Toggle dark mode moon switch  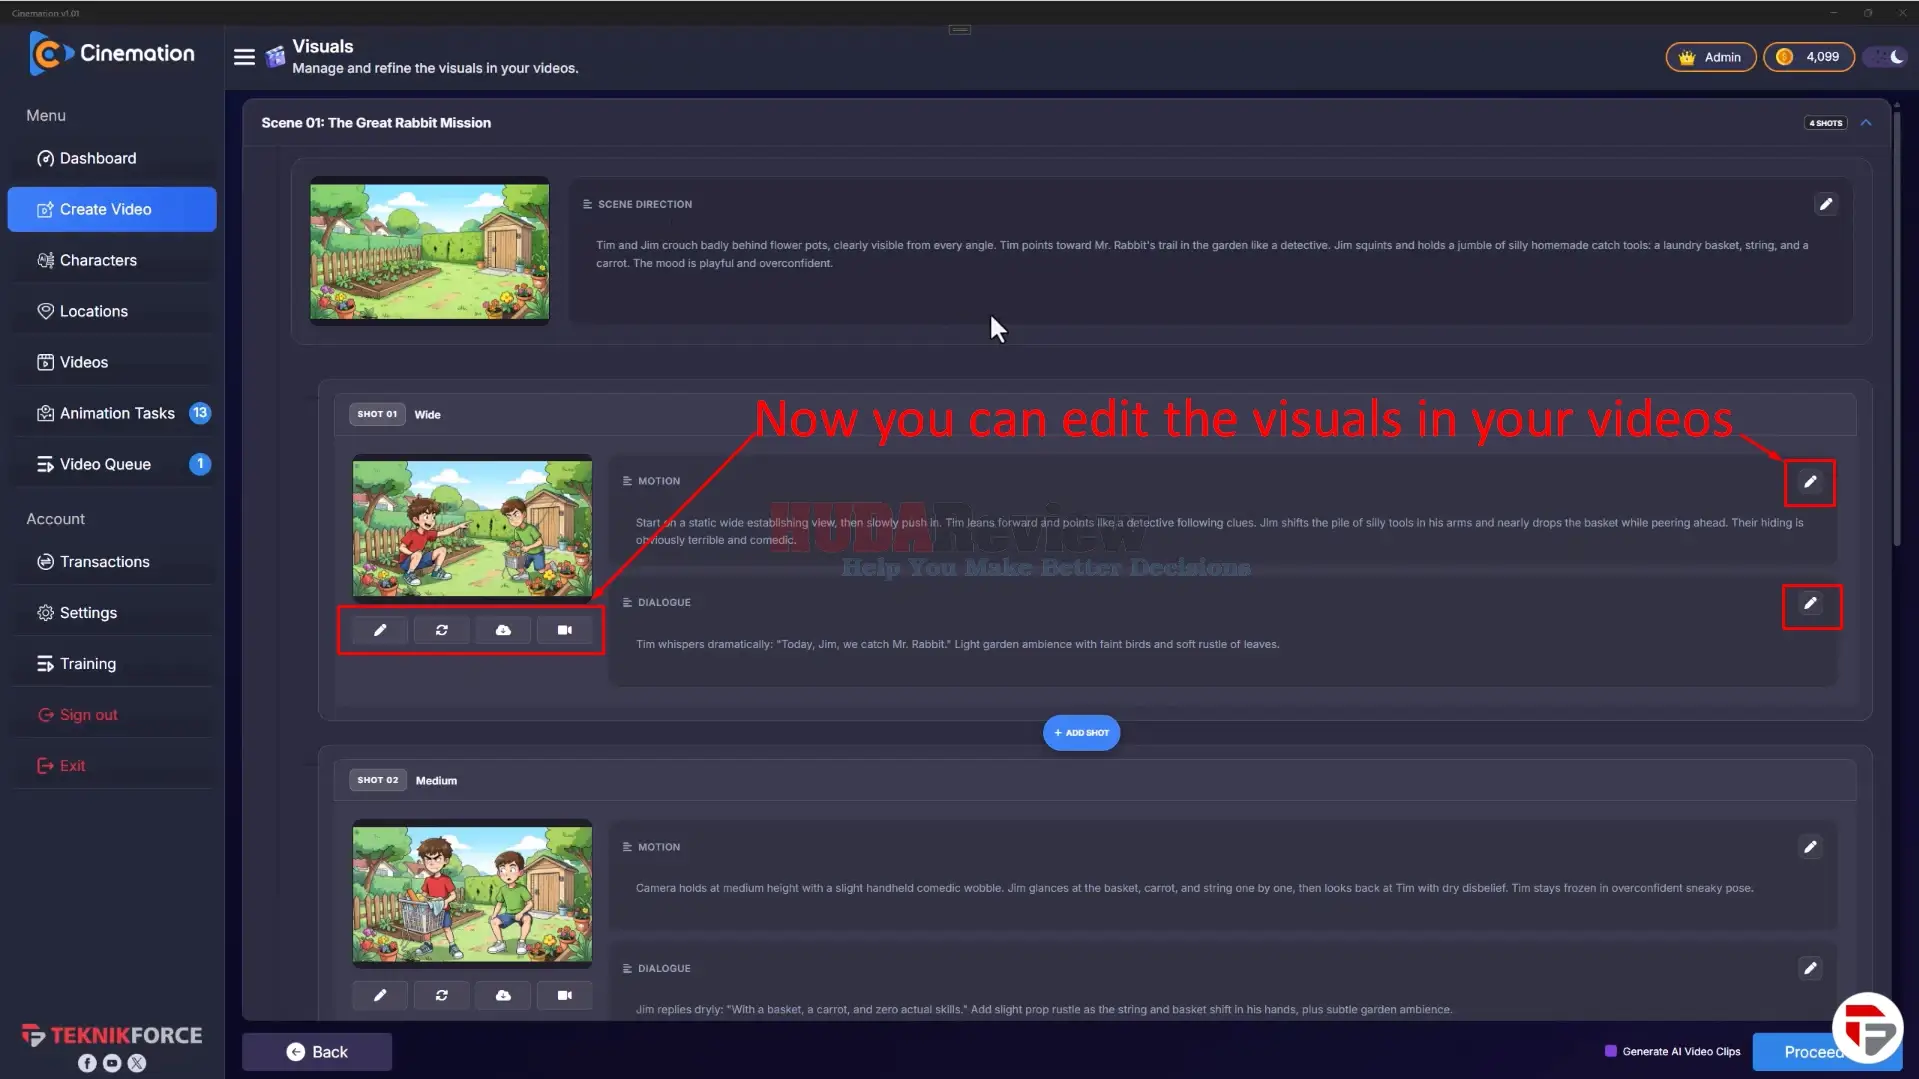click(x=1887, y=57)
